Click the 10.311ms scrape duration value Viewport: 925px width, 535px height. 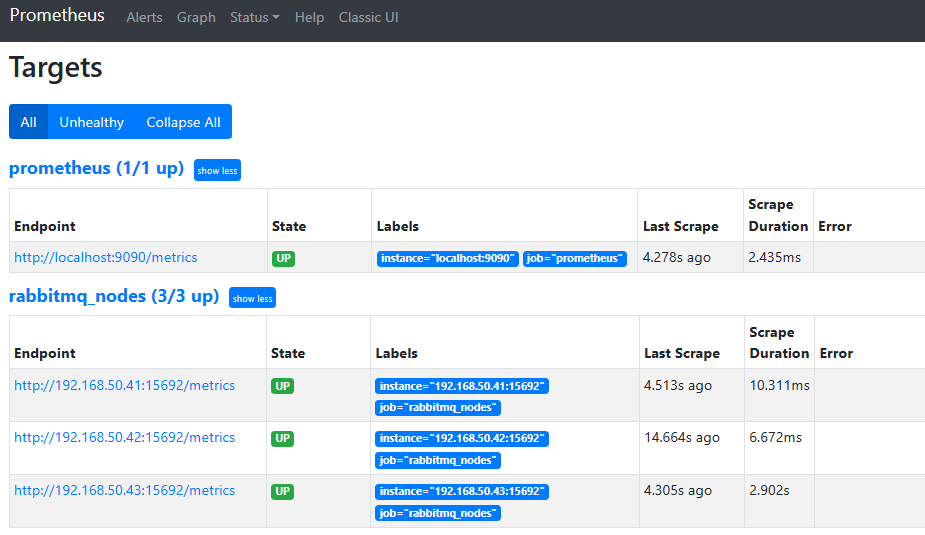tap(779, 386)
